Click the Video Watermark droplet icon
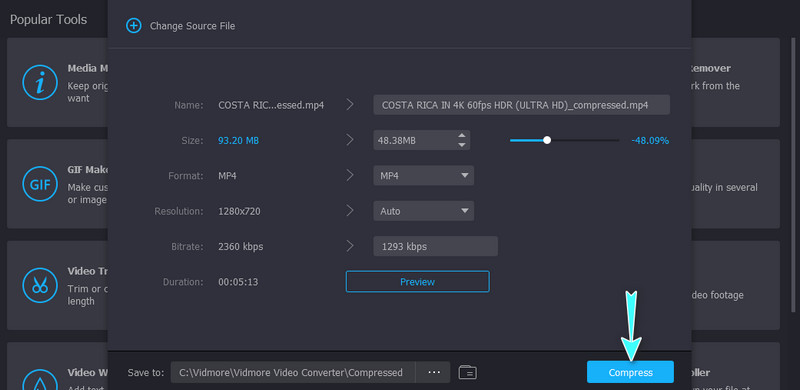The image size is (800, 390). pos(40,380)
